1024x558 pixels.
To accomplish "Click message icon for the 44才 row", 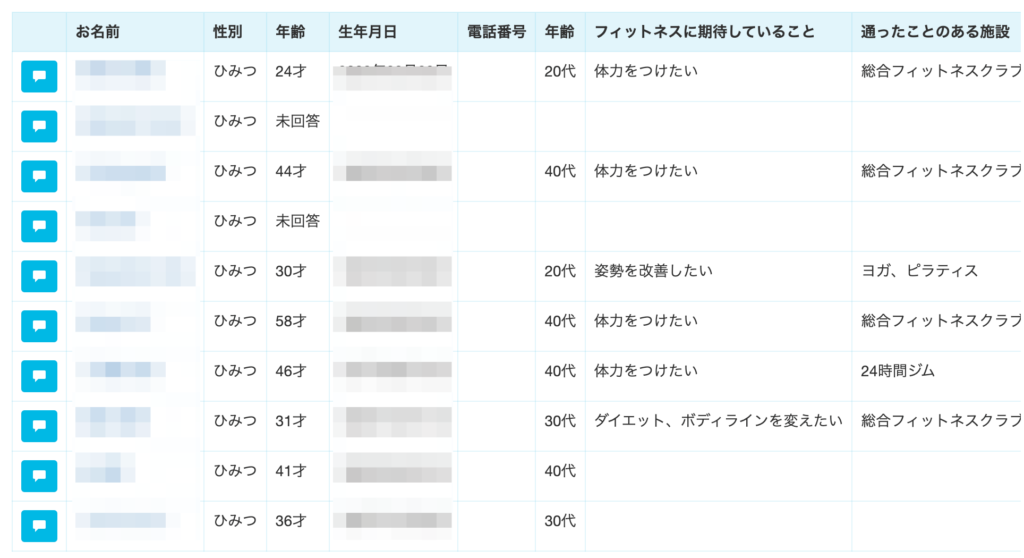I will click(x=39, y=176).
